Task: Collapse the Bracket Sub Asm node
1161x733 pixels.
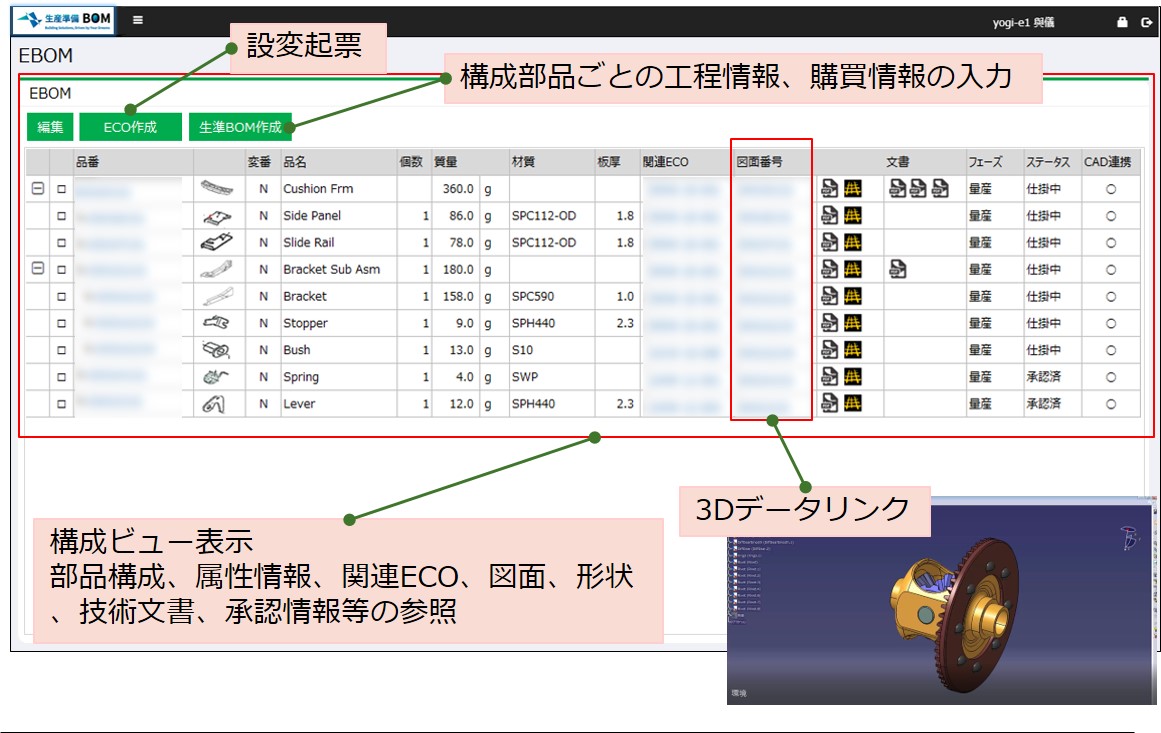Action: (38, 269)
